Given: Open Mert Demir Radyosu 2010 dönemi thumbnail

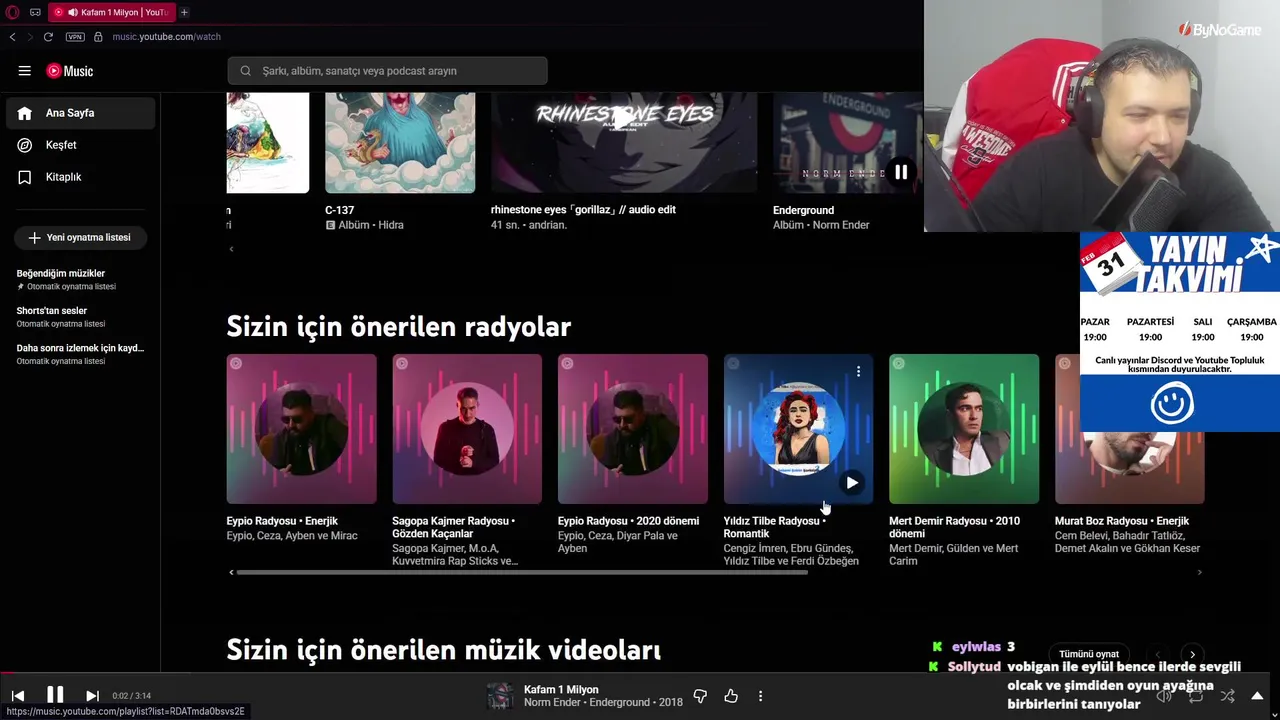Looking at the screenshot, I should click(x=964, y=429).
